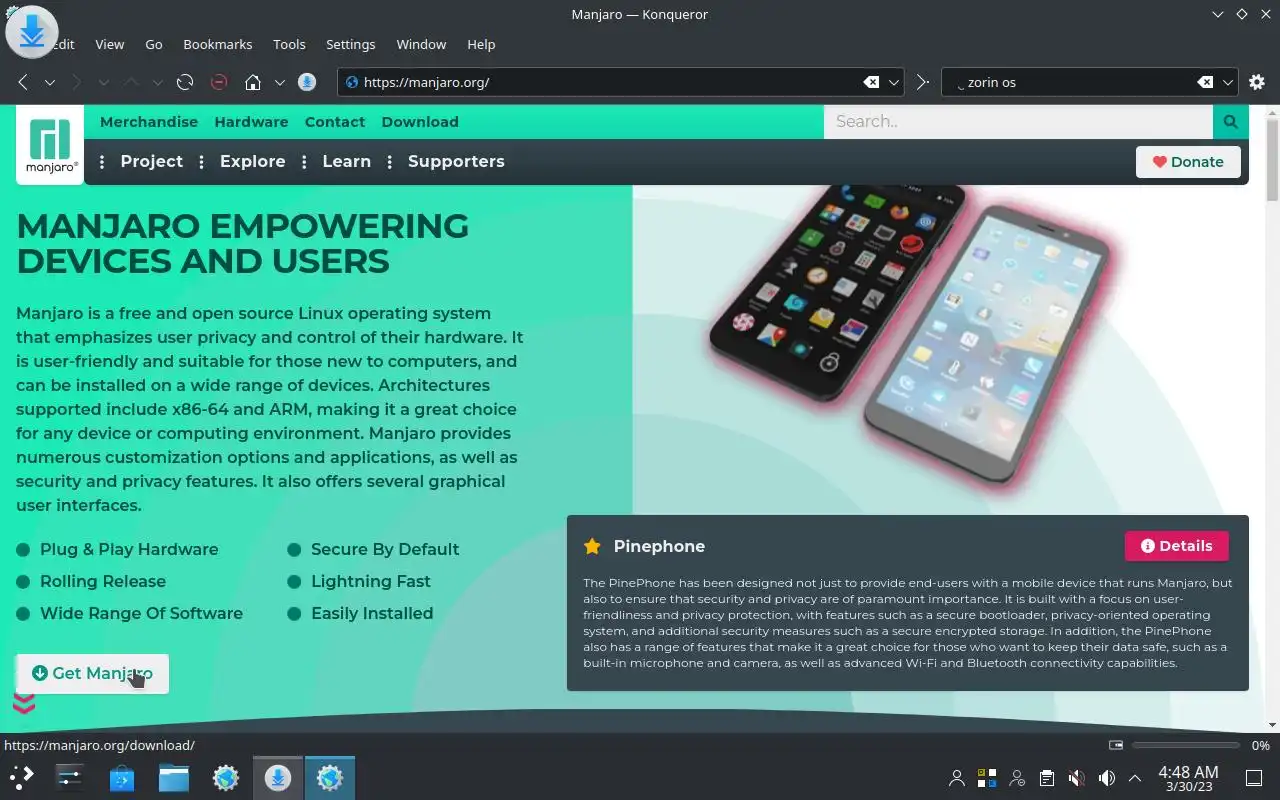Expand the URL bar history dropdown
The height and width of the screenshot is (800, 1280).
click(x=895, y=82)
